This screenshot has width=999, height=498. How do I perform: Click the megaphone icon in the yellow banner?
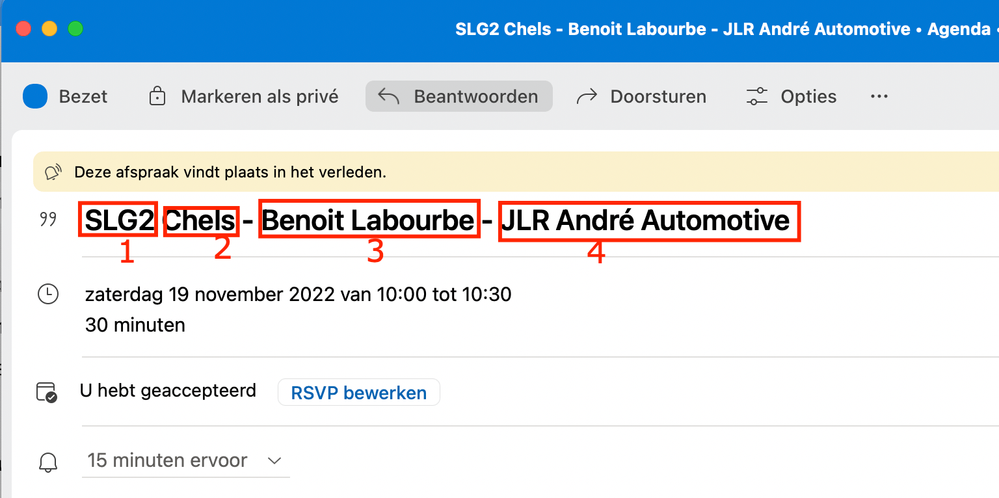point(54,172)
